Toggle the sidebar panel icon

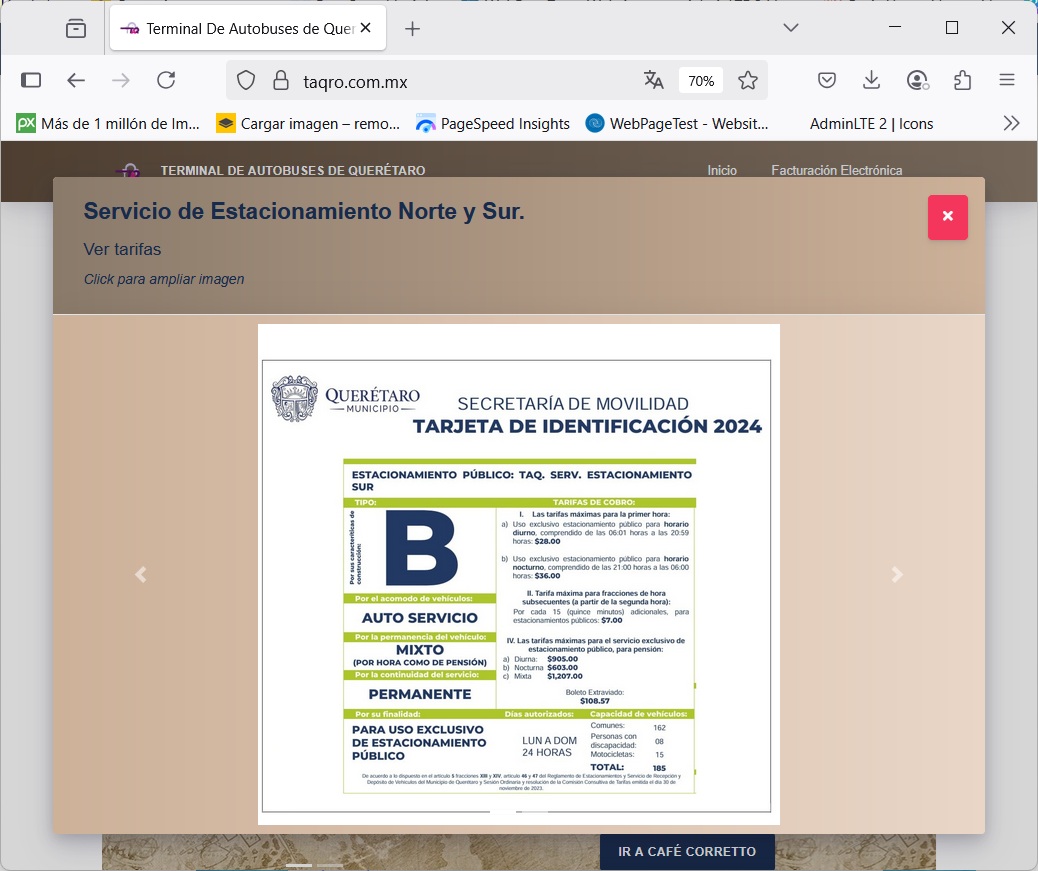point(31,80)
